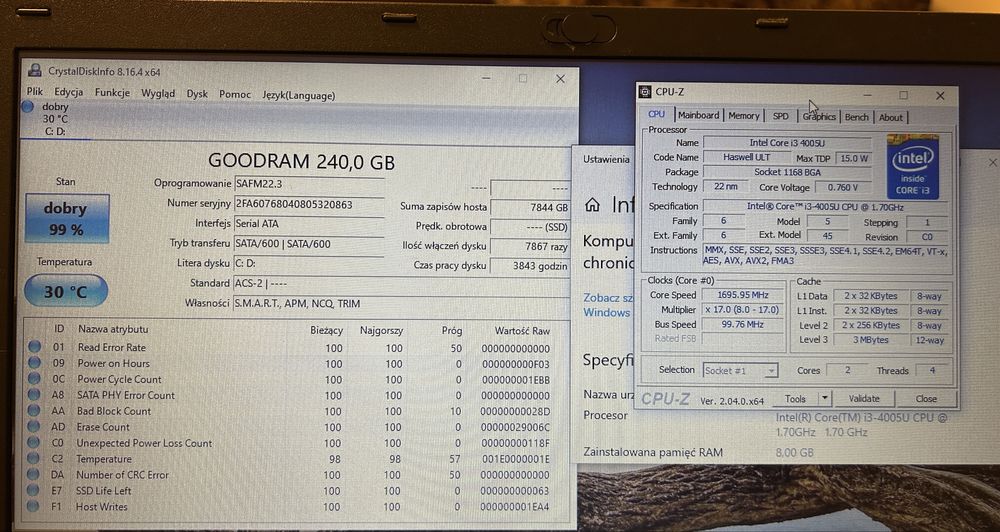1000x532 pixels.
Task: Click the Interfejs field Serial ATA
Action: point(309,224)
